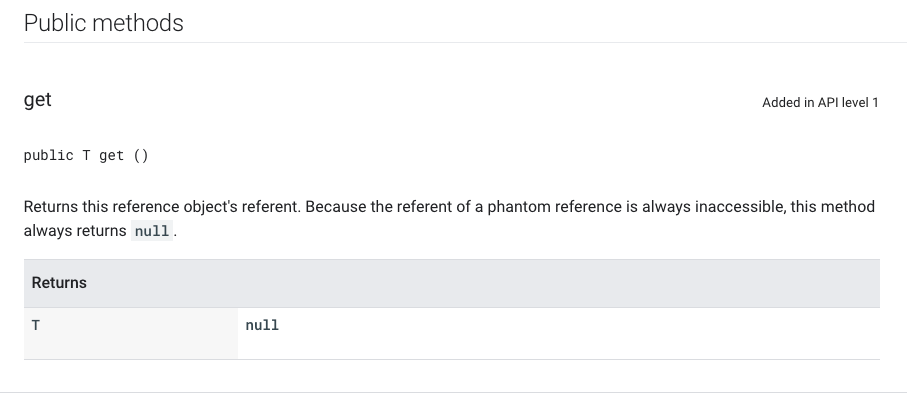The image size is (907, 405).
Task: Click the "public" keyword in method signature
Action: 49,155
